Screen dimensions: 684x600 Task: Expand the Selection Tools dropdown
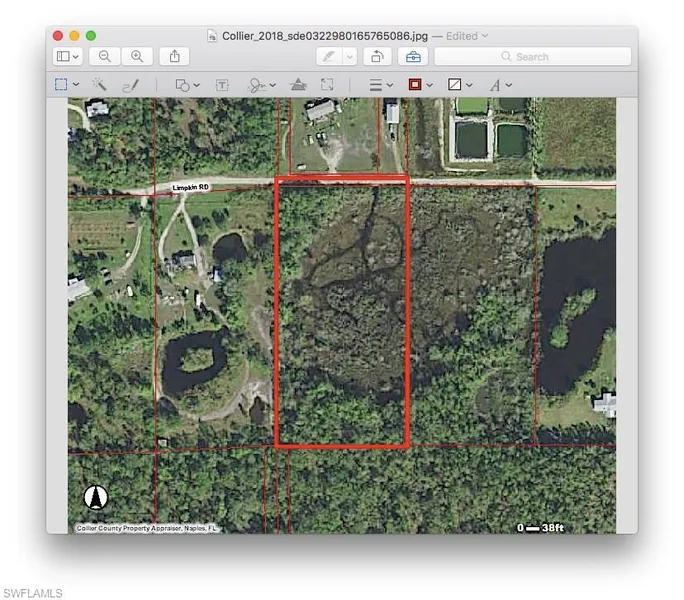67,86
